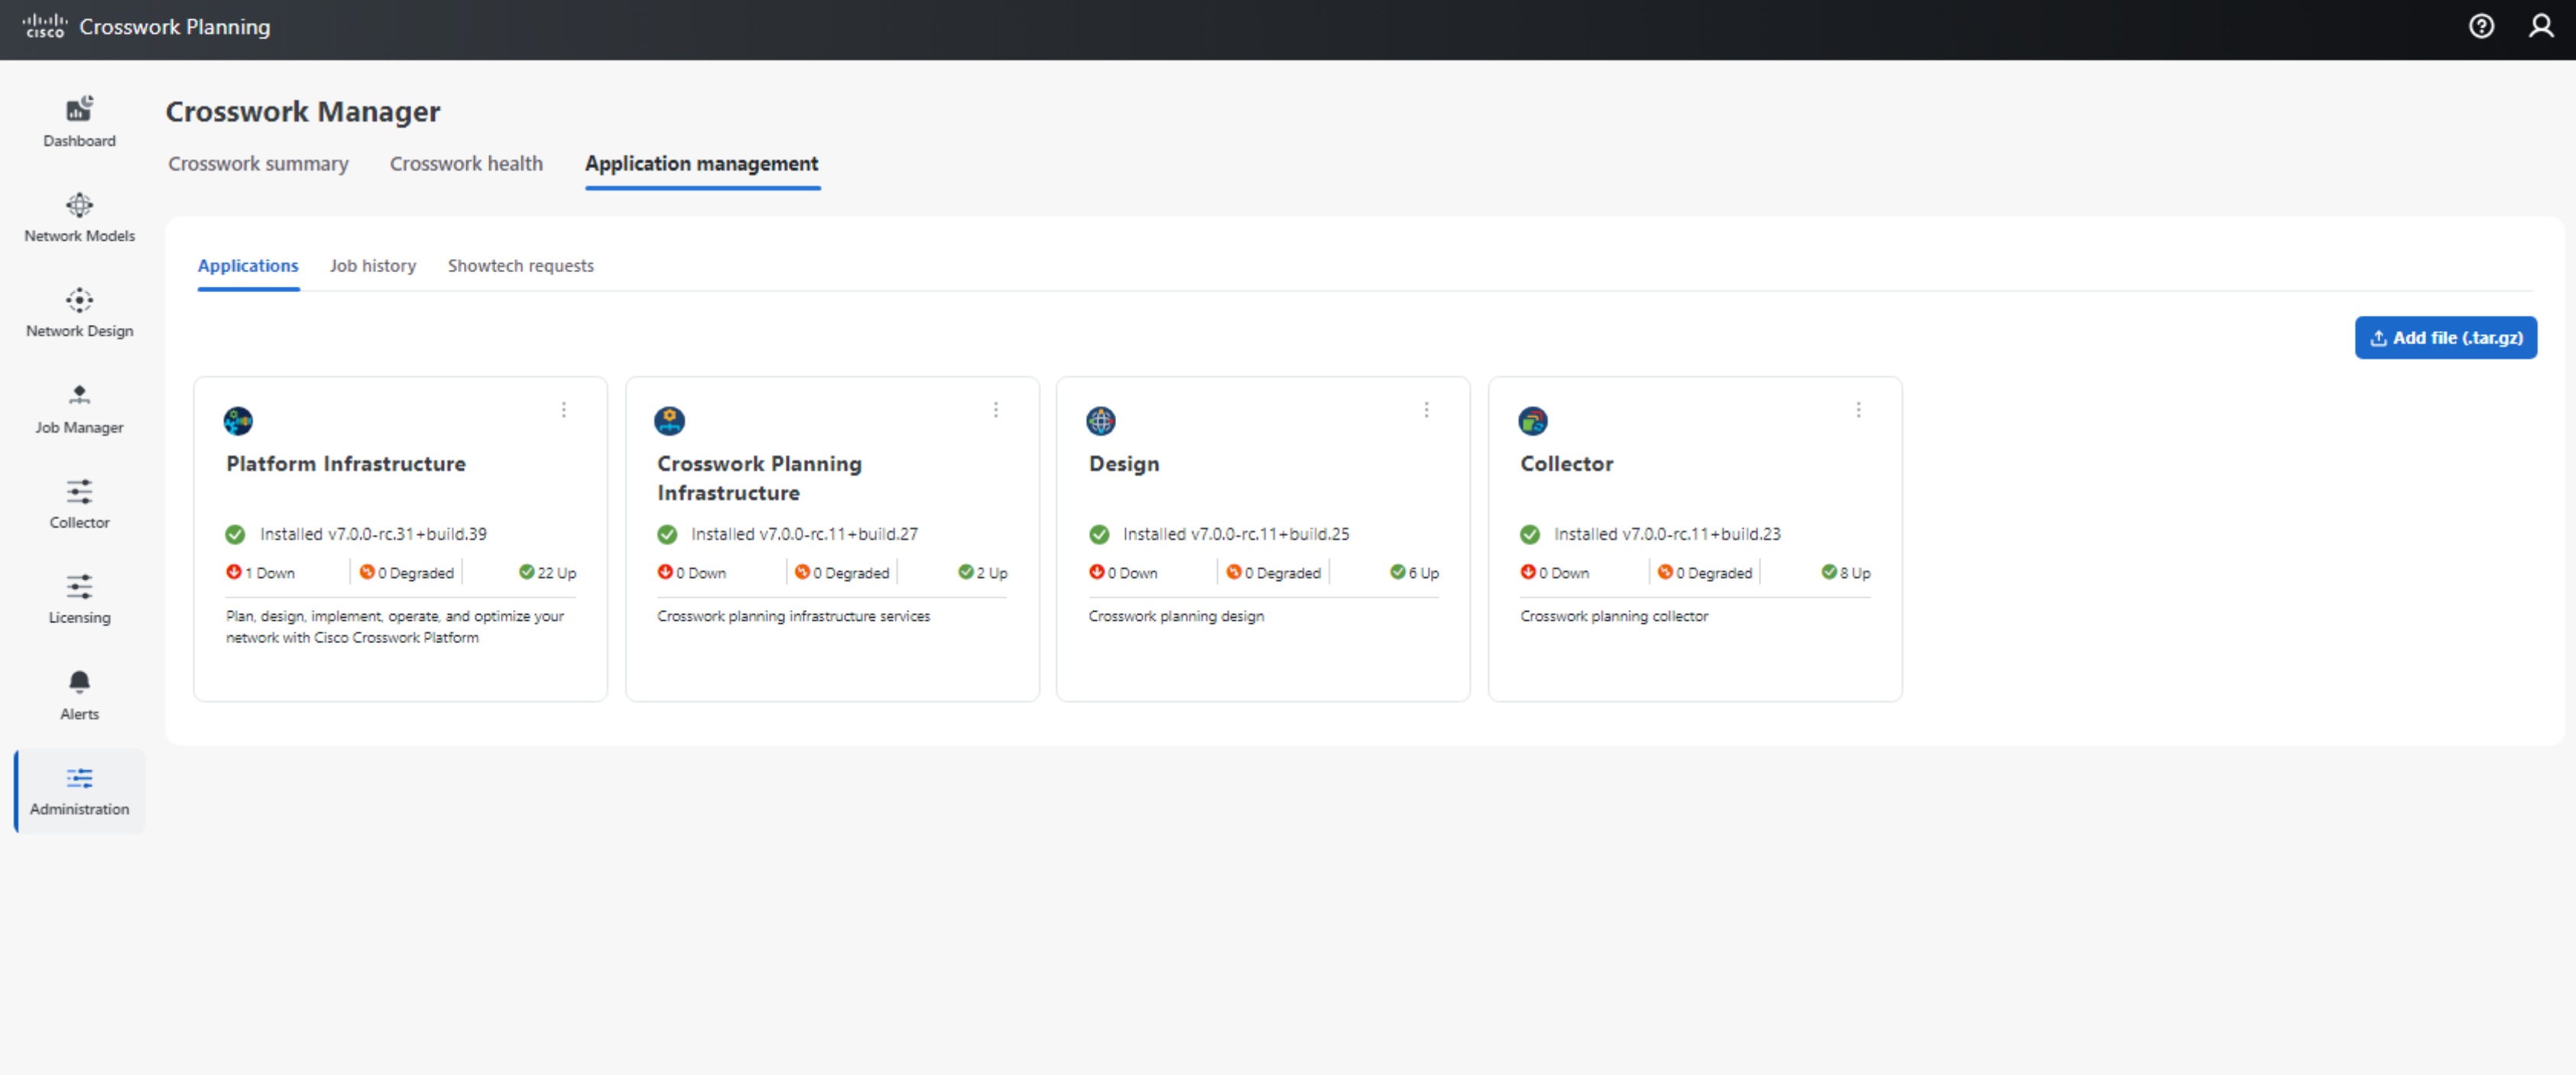Click '22 Up' status text
The image size is (2576, 1075).
[x=557, y=573]
